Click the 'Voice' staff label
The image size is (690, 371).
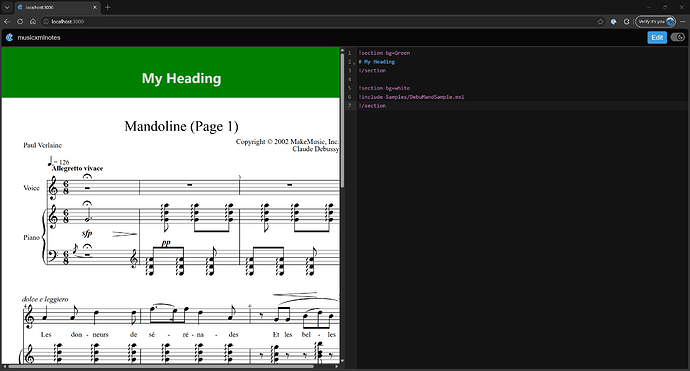[x=31, y=188]
